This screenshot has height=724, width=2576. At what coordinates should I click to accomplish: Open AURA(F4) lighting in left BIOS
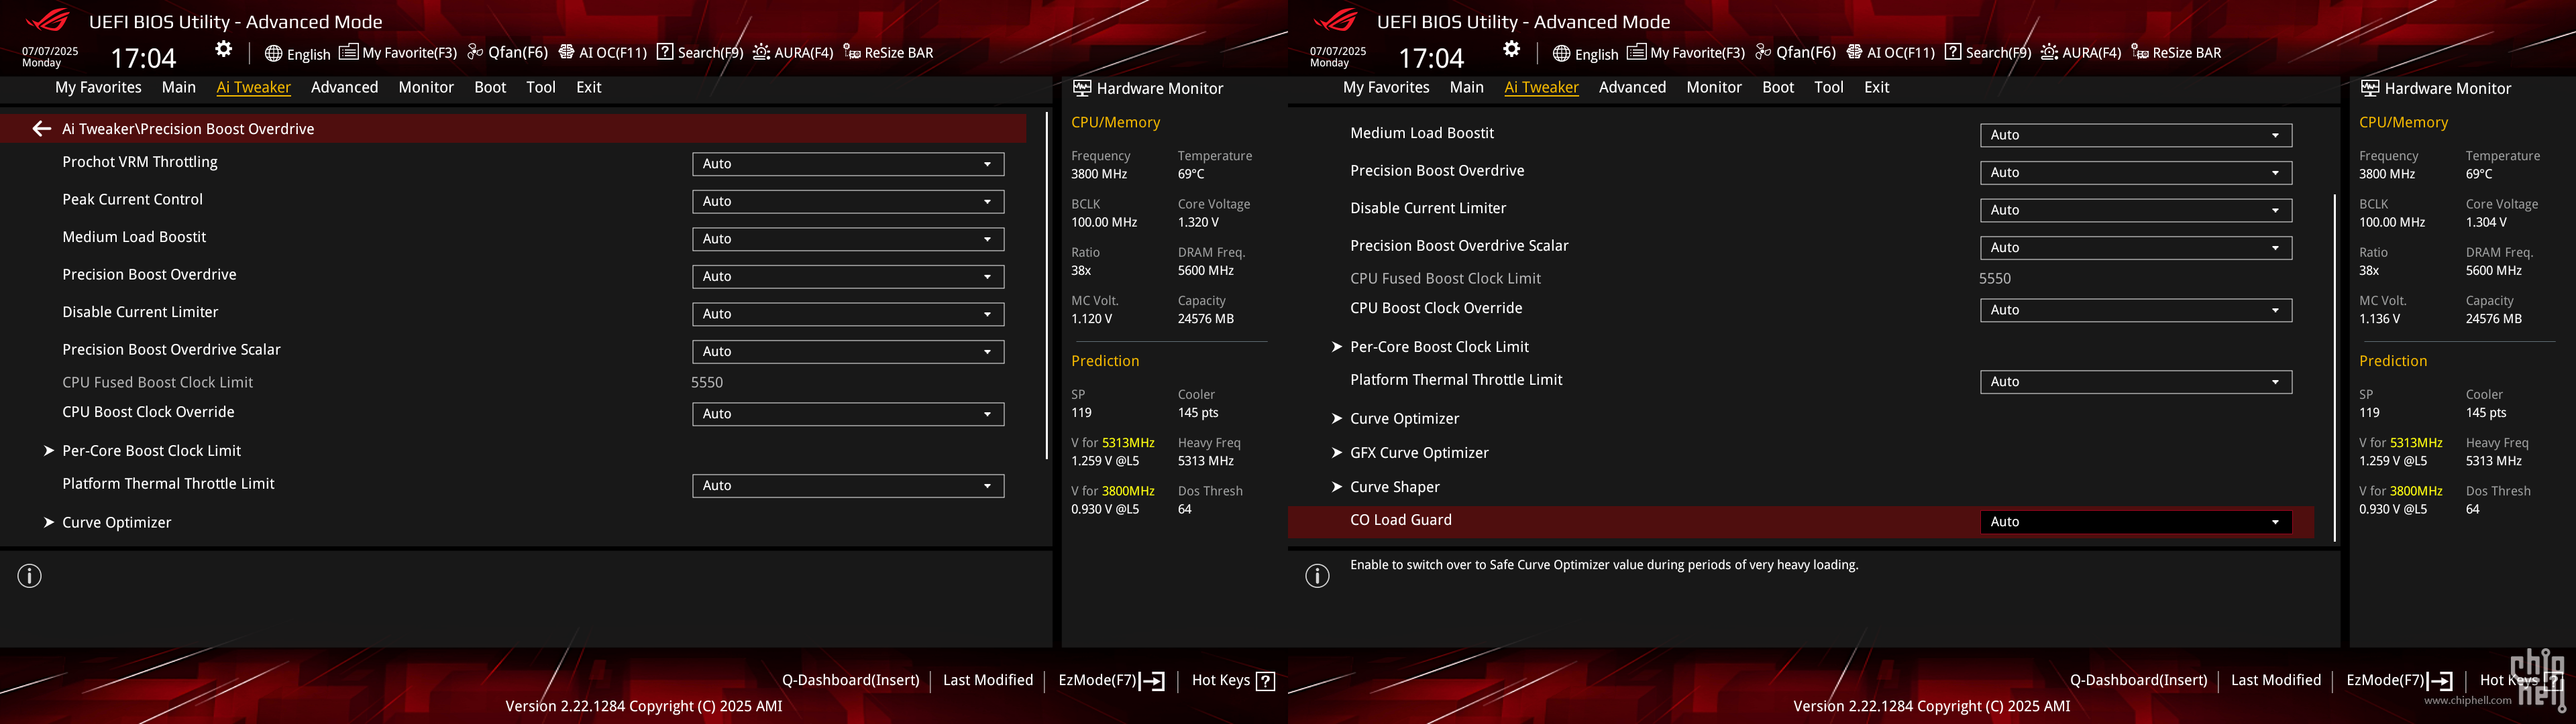(793, 53)
